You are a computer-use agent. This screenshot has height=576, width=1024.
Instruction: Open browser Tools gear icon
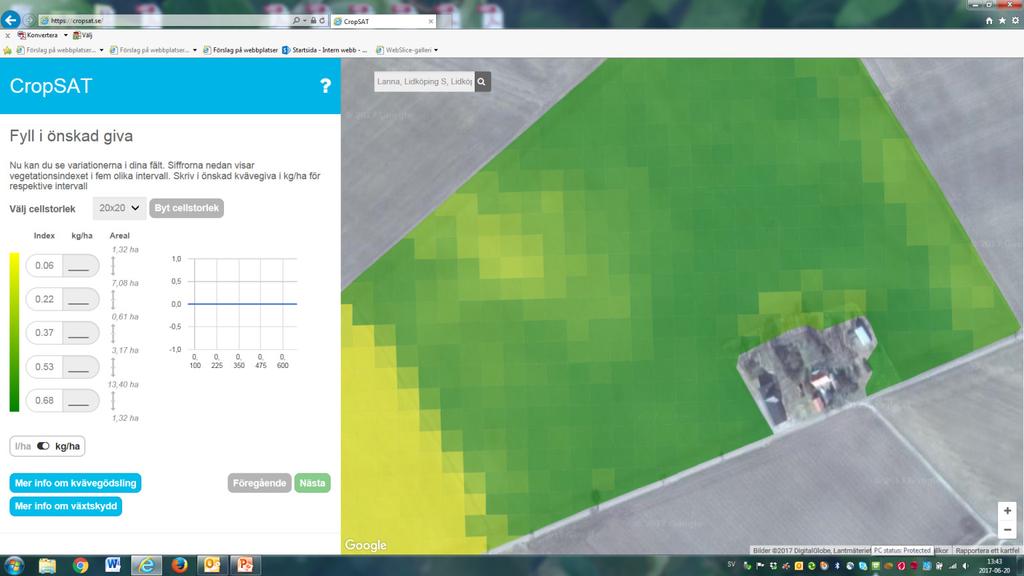[1015, 21]
